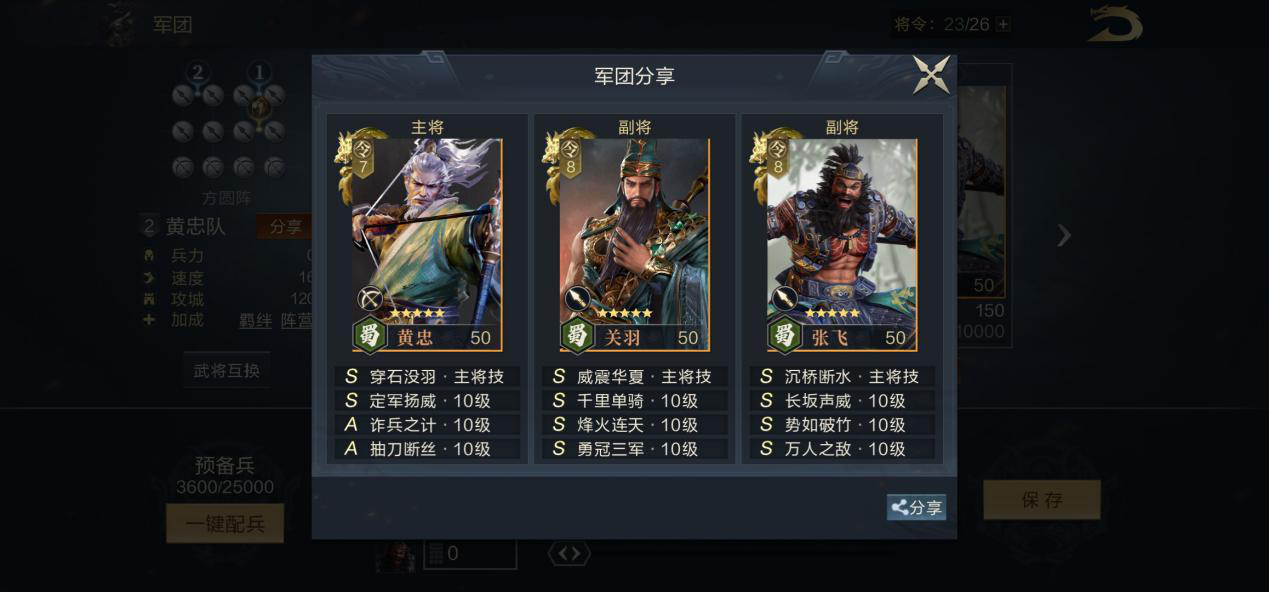The width and height of the screenshot is (1269, 592).
Task: Click the 一键配兵 auto-assign troops button
Action: (225, 523)
